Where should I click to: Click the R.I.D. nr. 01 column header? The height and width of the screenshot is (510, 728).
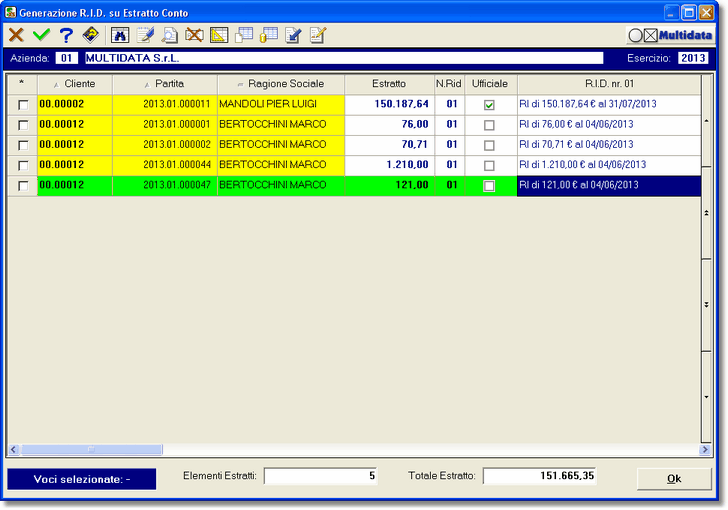609,84
